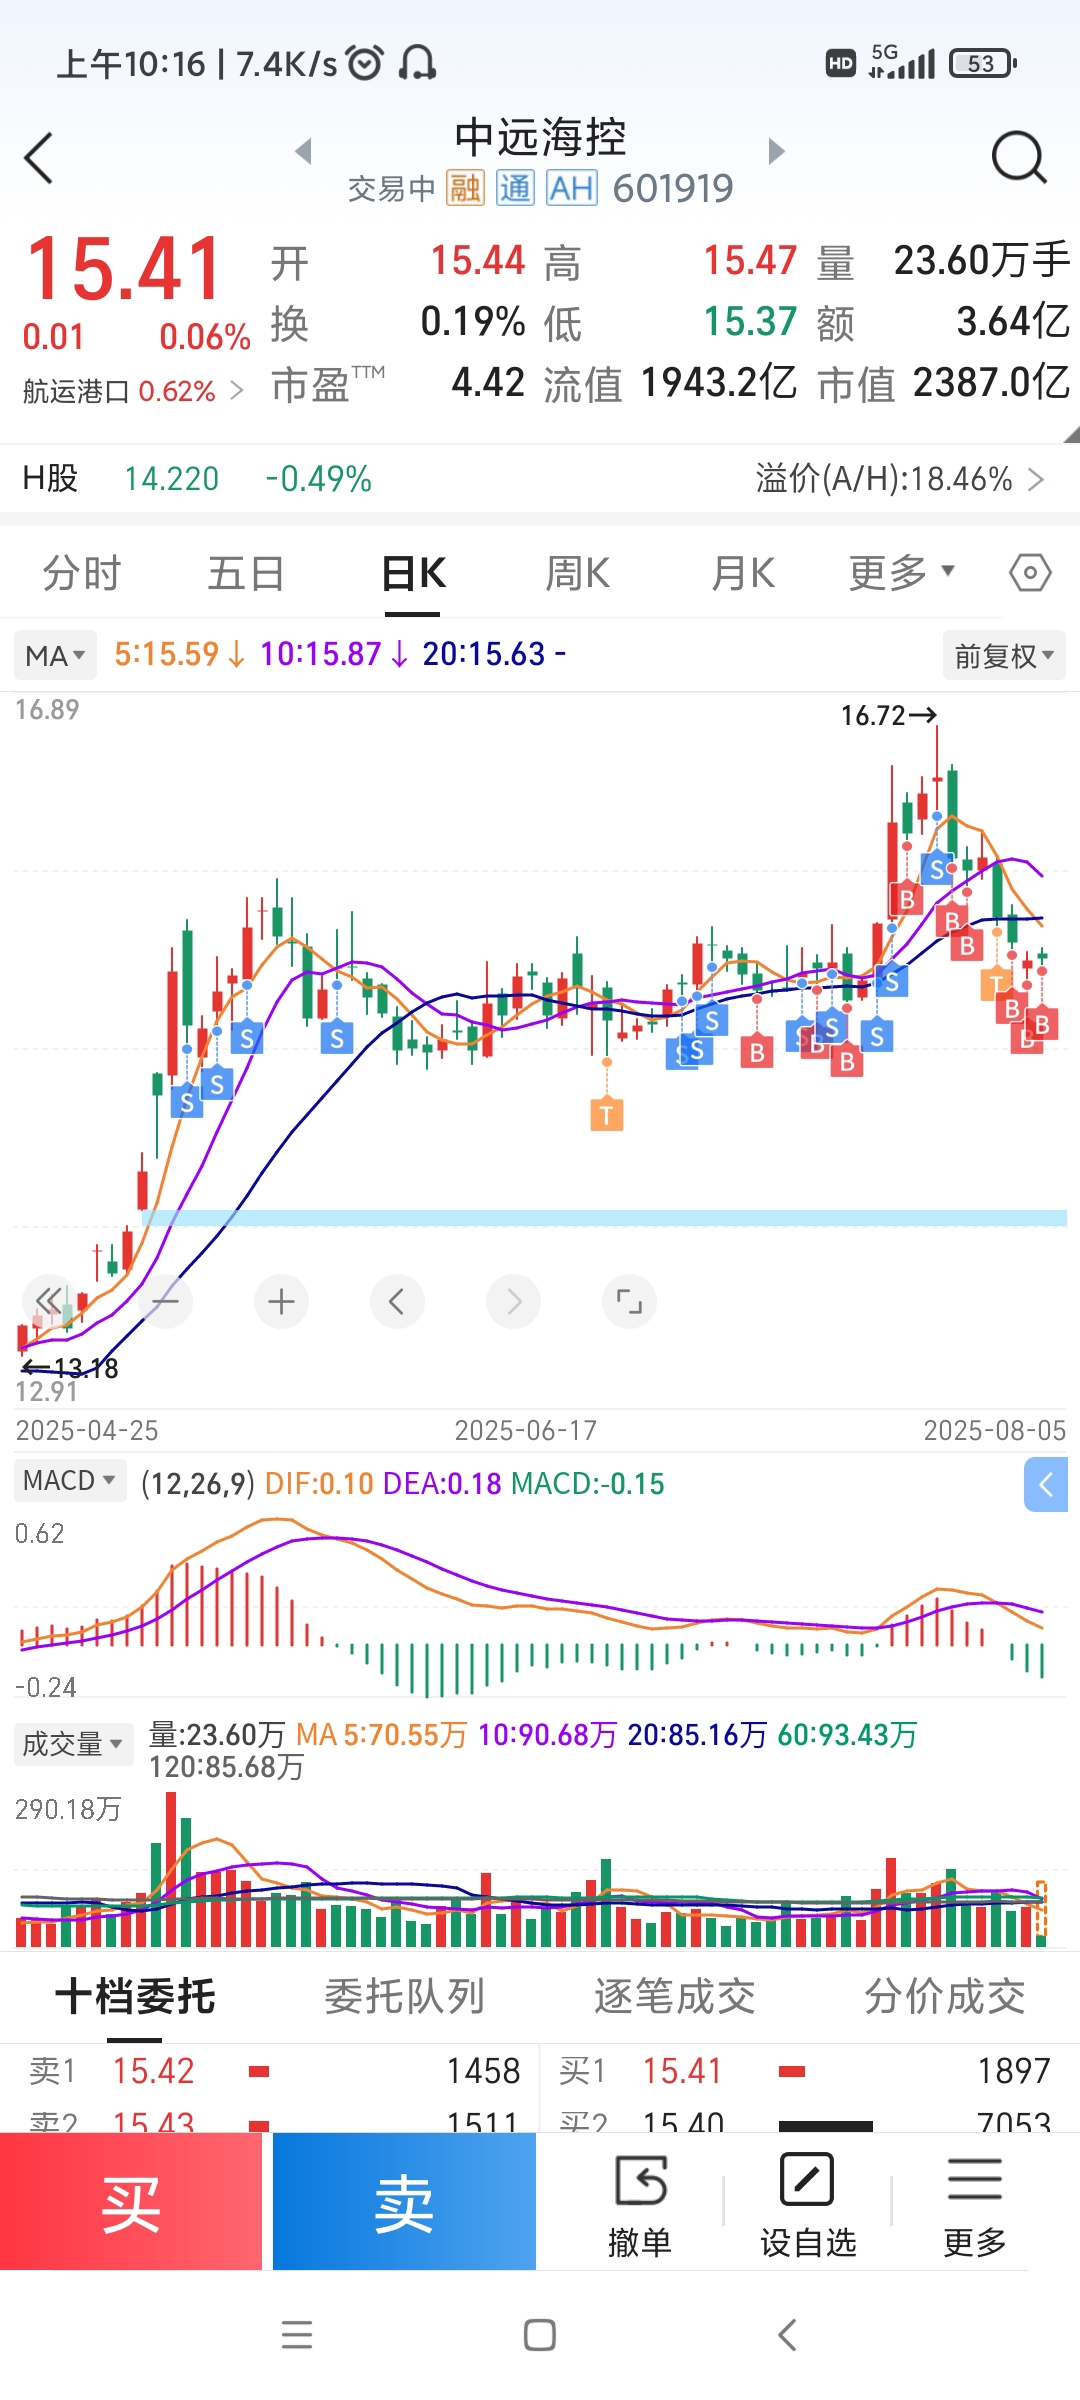Switch to the 月K monthly tab
Image resolution: width=1080 pixels, height=2400 pixels.
(x=742, y=574)
